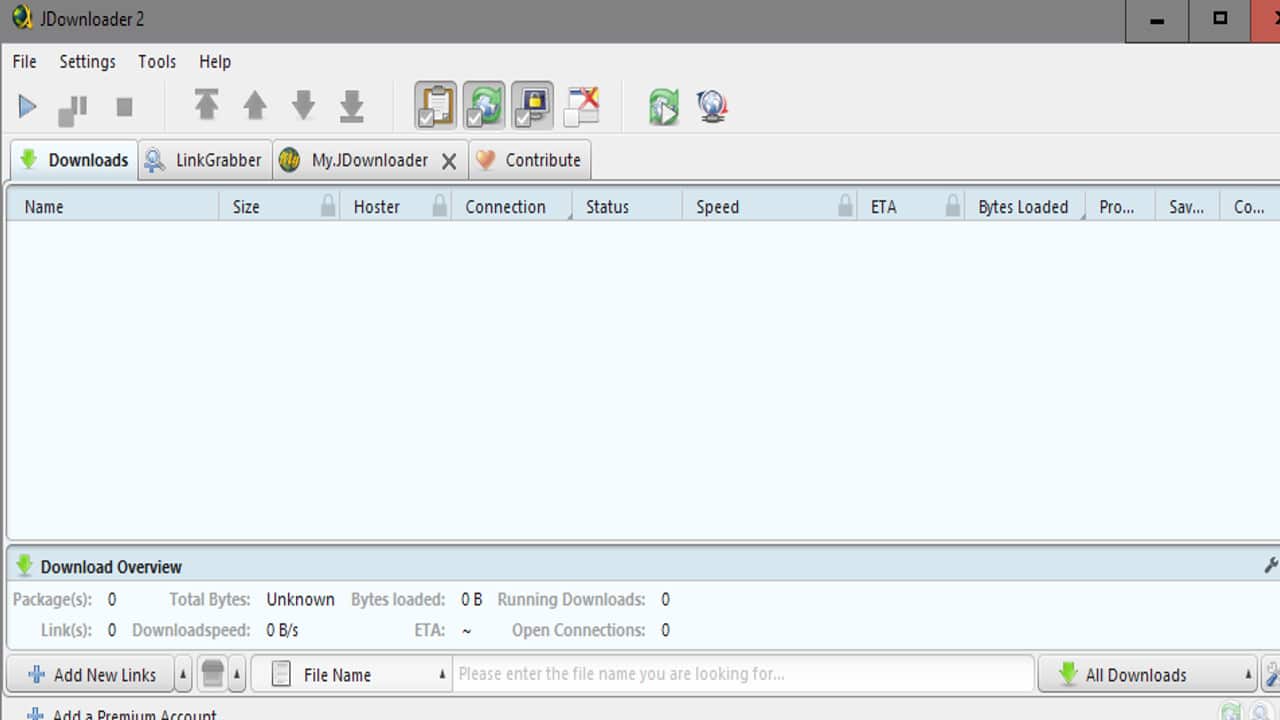1280x720 pixels.
Task: Sort by the Name column header
Action: click(113, 207)
